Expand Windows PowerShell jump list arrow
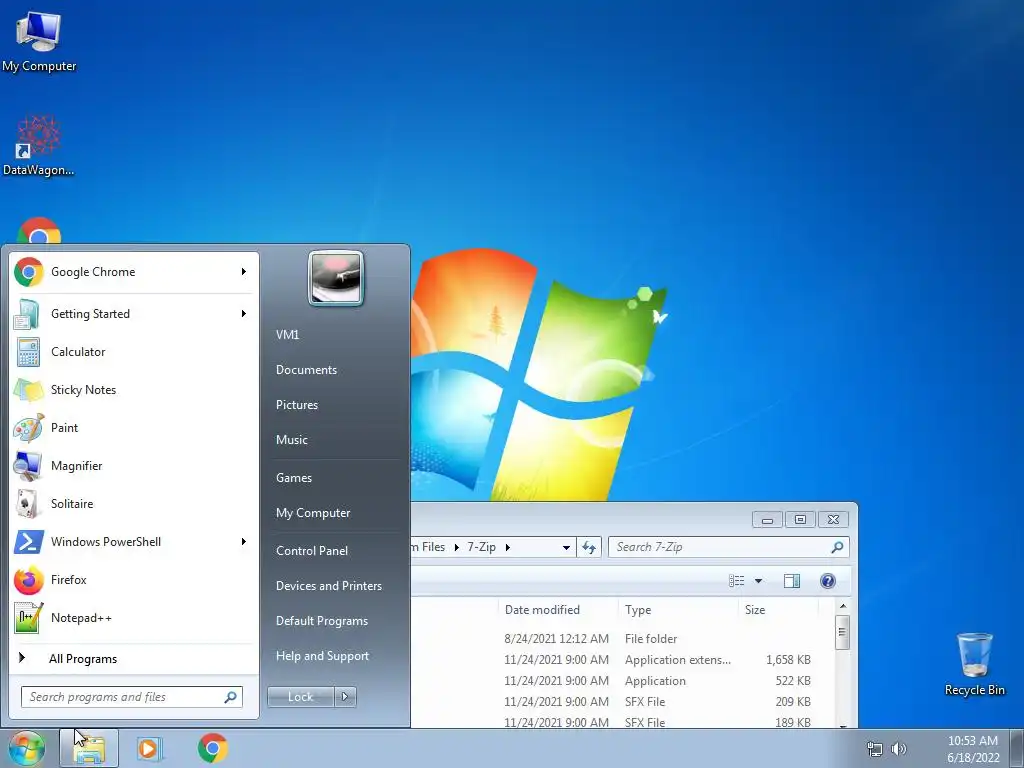 point(244,541)
